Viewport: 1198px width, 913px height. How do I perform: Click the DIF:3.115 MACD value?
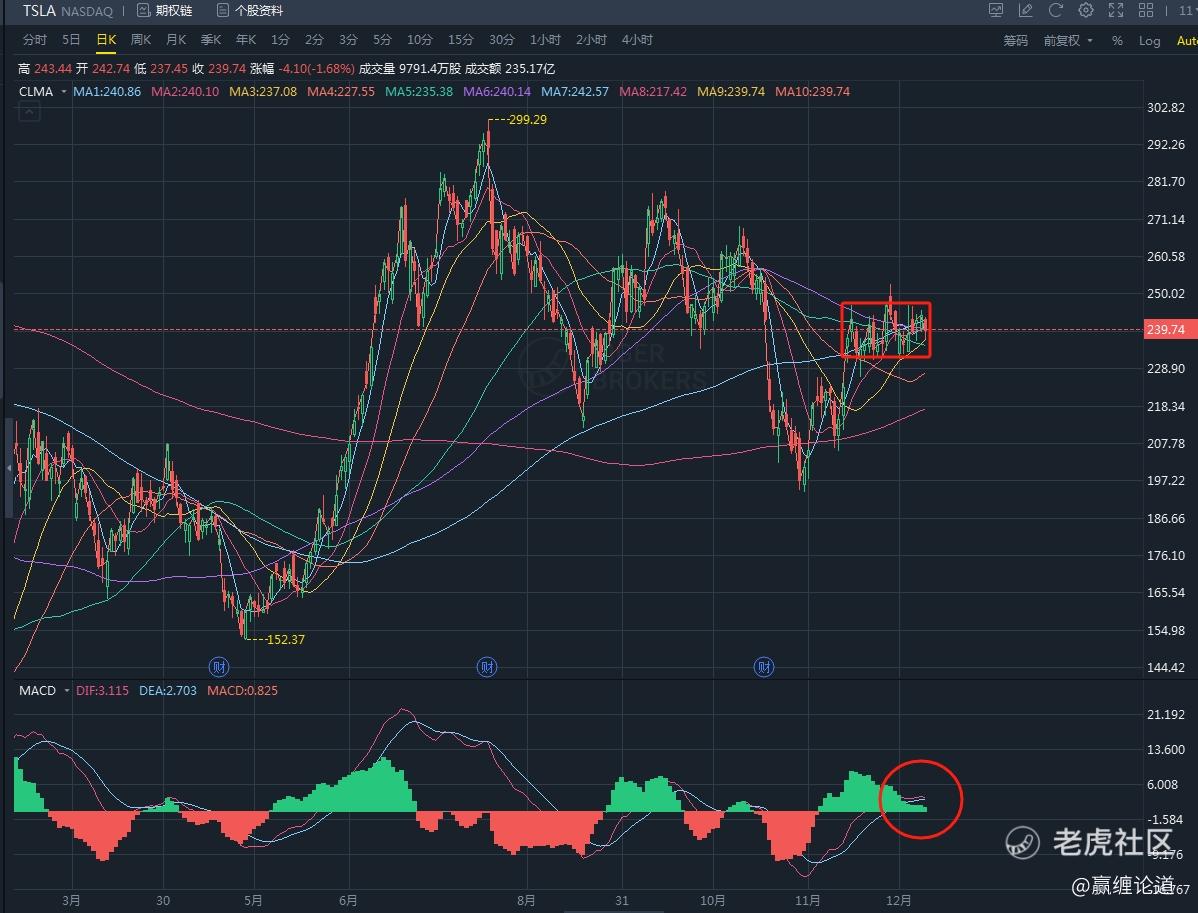(102, 691)
